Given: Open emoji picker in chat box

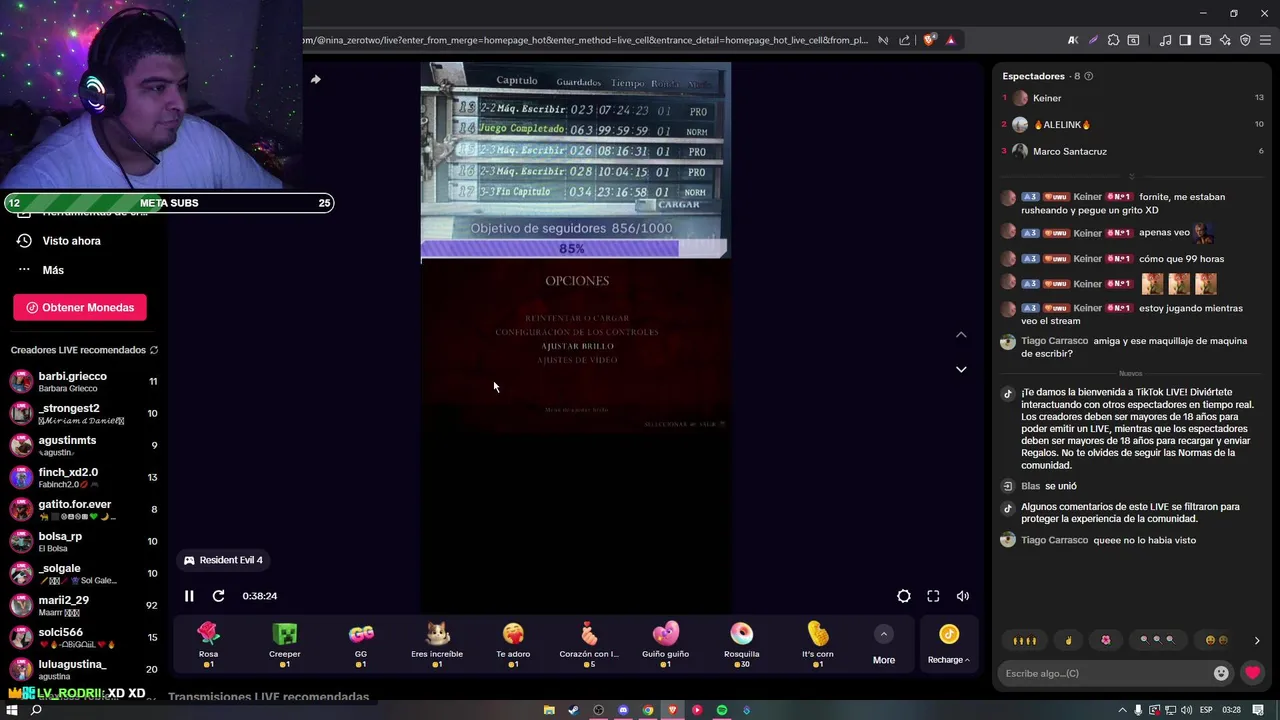Looking at the screenshot, I should pyautogui.click(x=1221, y=673).
